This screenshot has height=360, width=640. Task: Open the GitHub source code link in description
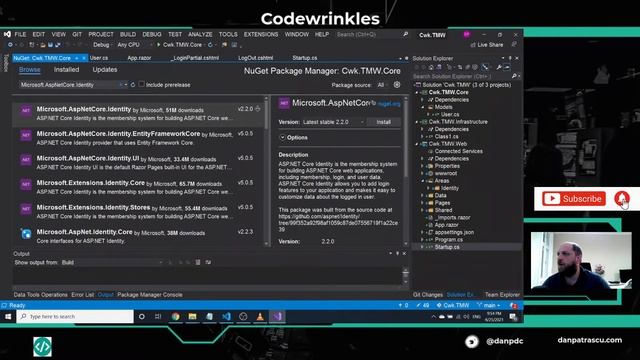tap(338, 223)
